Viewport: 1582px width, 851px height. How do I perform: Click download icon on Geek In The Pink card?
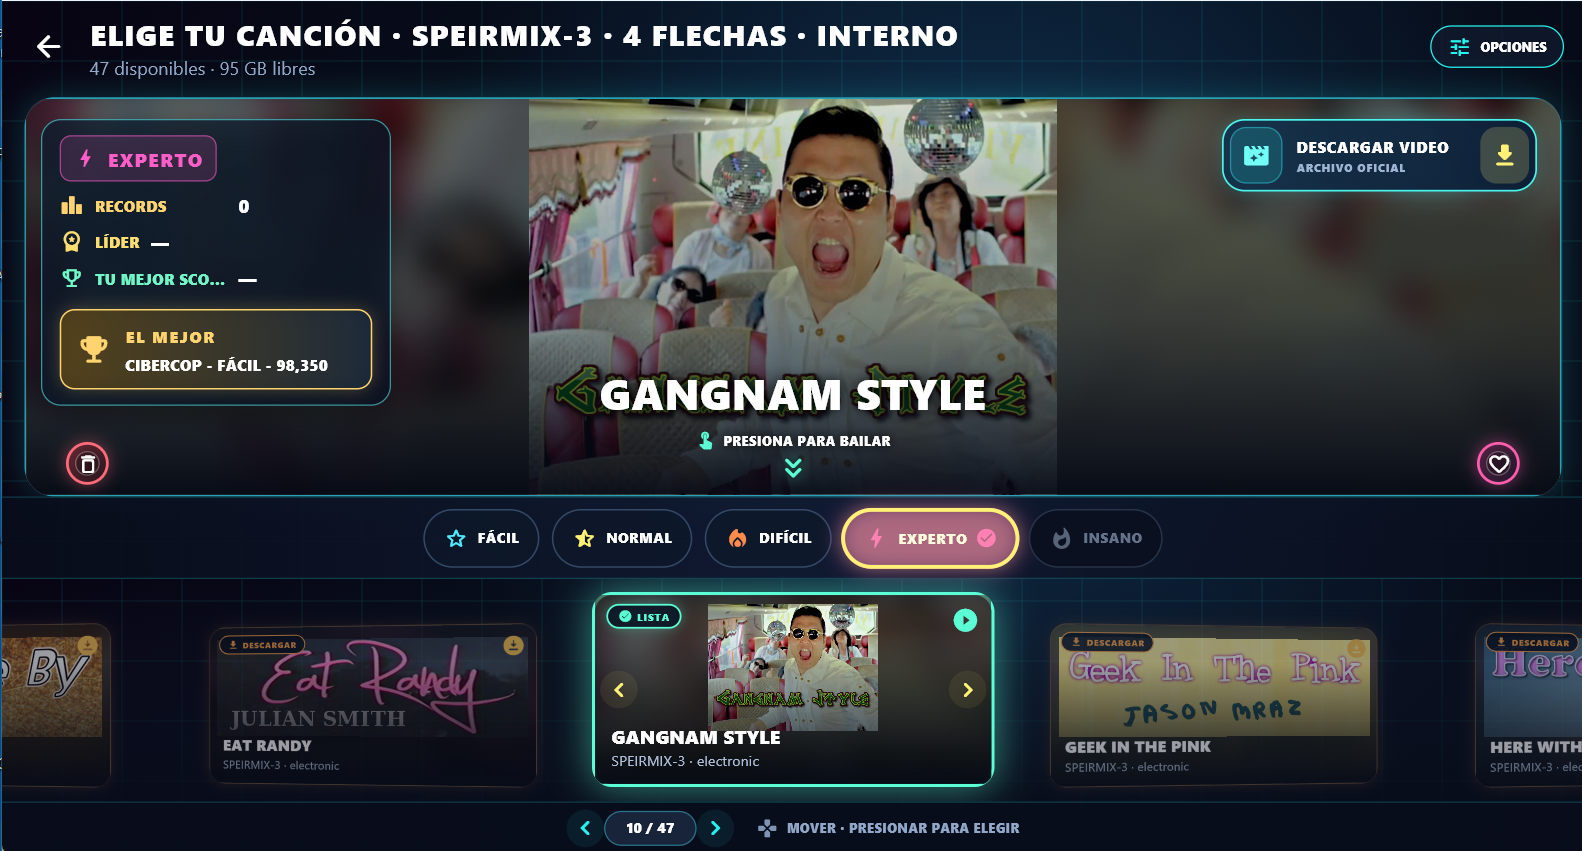[1356, 647]
